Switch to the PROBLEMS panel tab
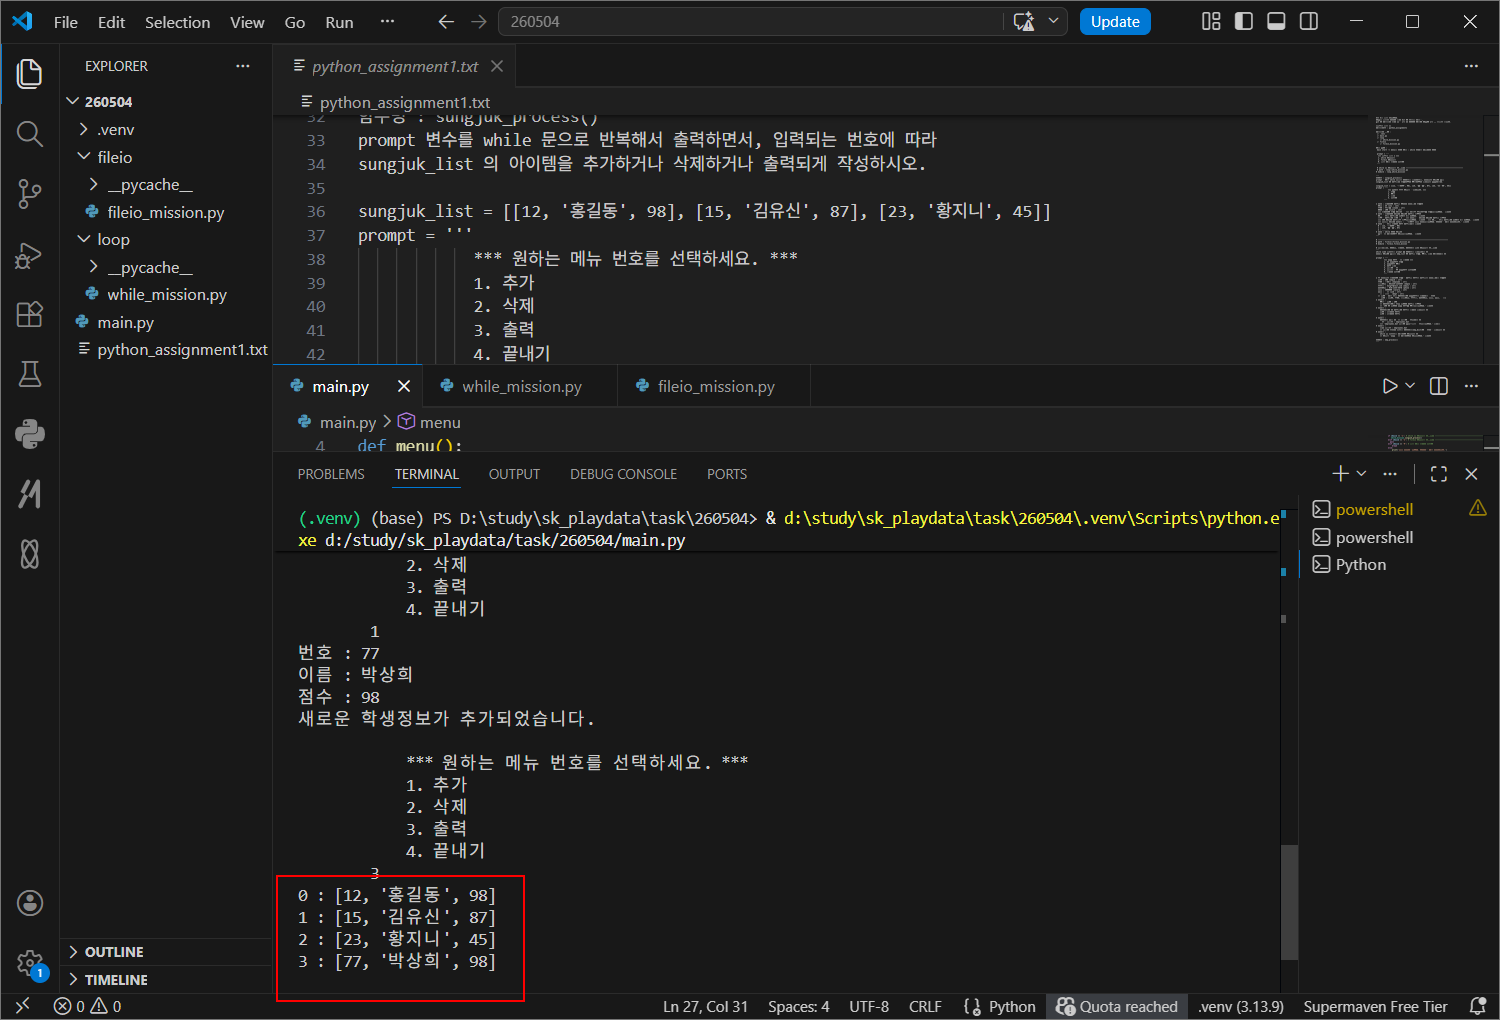1500x1020 pixels. [331, 474]
